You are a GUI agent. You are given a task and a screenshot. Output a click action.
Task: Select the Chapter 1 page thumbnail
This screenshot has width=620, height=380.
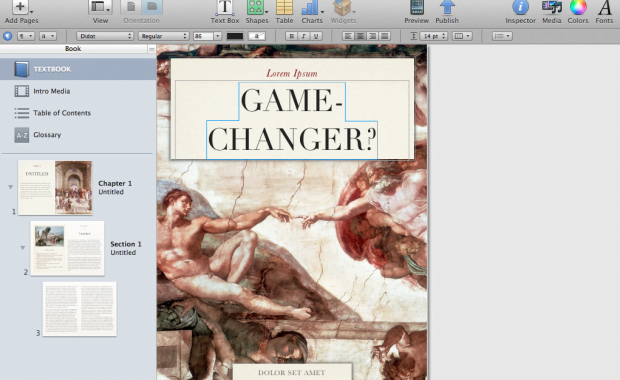pos(55,187)
